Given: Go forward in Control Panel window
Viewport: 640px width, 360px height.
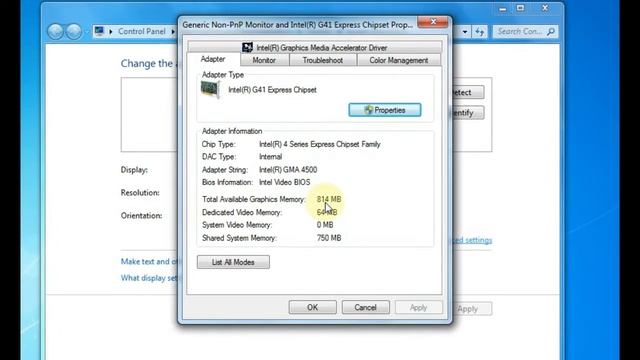Looking at the screenshot, I should point(73,31).
